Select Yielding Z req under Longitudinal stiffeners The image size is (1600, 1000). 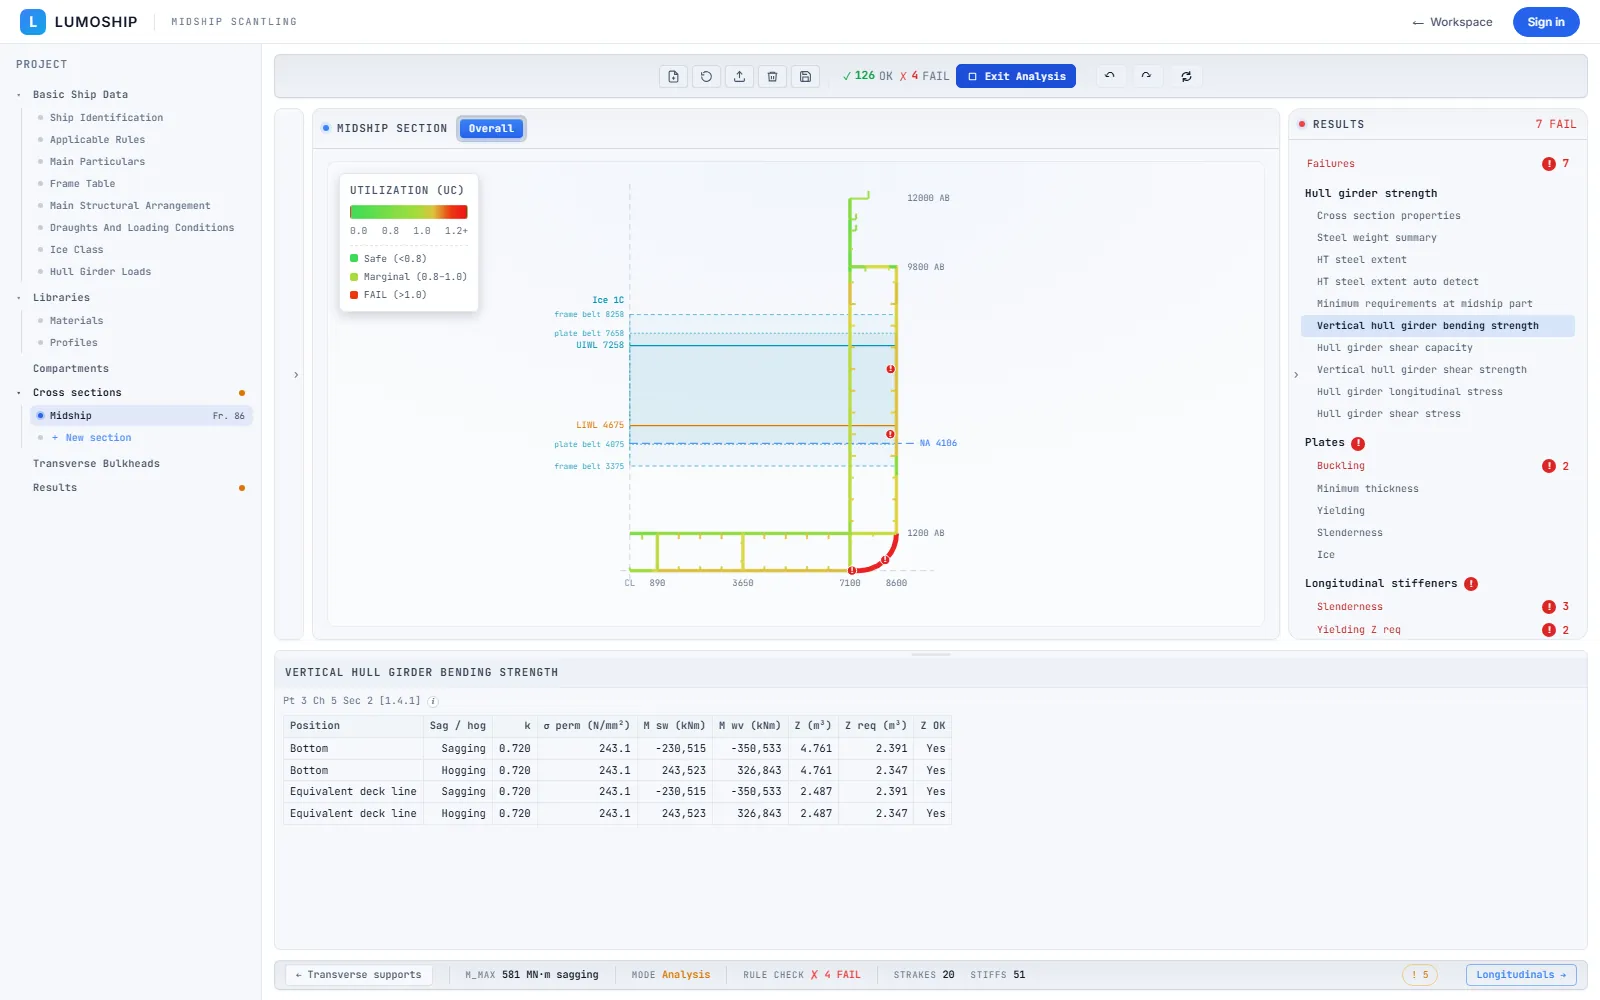pyautogui.click(x=1438, y=630)
